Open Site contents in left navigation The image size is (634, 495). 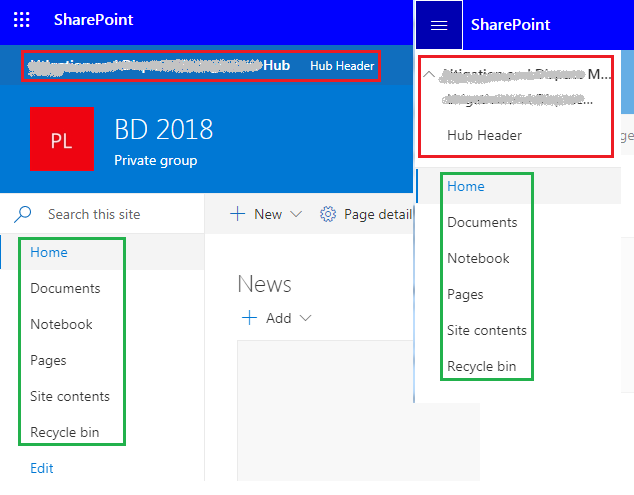[x=70, y=396]
